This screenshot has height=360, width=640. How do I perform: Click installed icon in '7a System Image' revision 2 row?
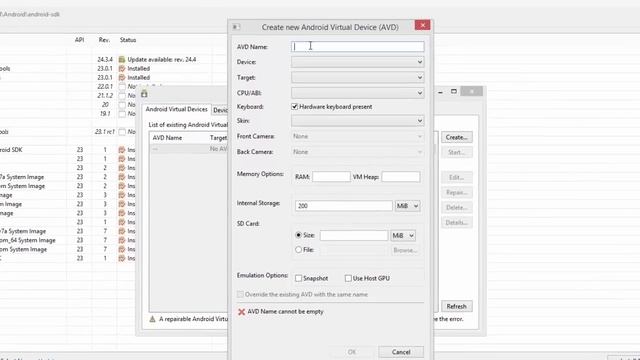(122, 177)
